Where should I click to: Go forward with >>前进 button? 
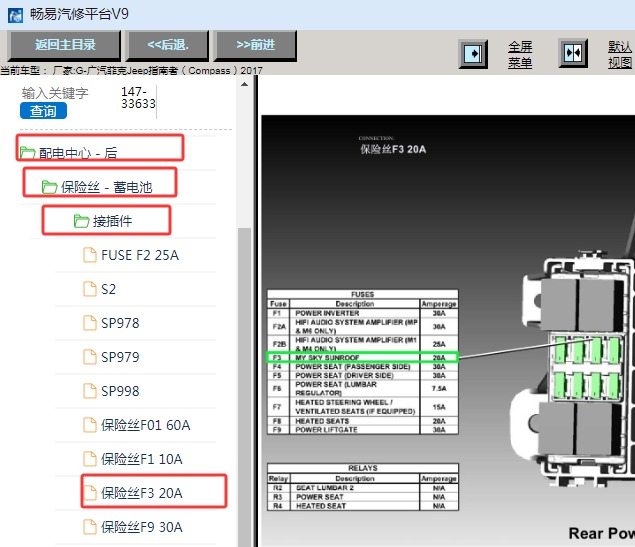pos(255,45)
